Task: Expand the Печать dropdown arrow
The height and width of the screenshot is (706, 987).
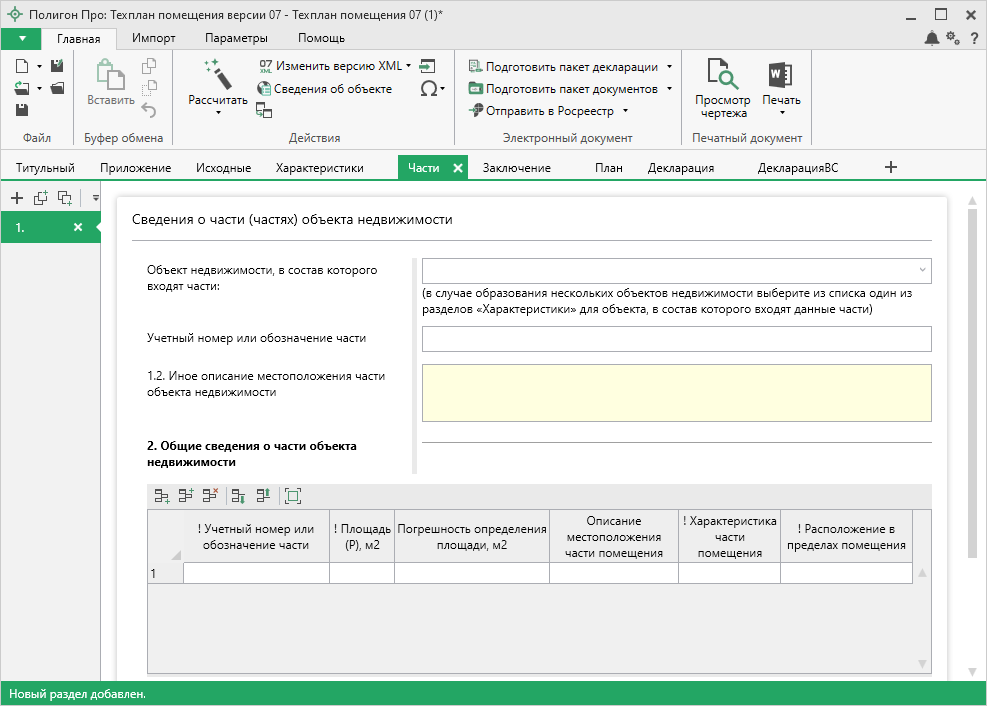Action: coord(781,113)
